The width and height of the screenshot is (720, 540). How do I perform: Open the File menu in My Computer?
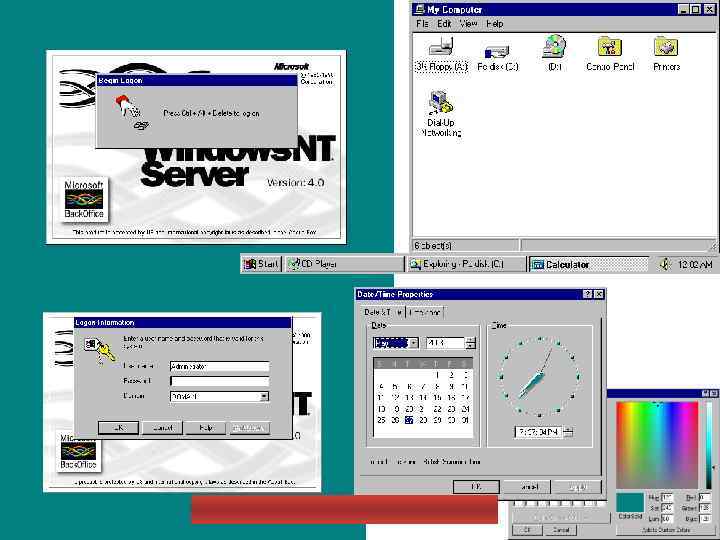pos(422,24)
